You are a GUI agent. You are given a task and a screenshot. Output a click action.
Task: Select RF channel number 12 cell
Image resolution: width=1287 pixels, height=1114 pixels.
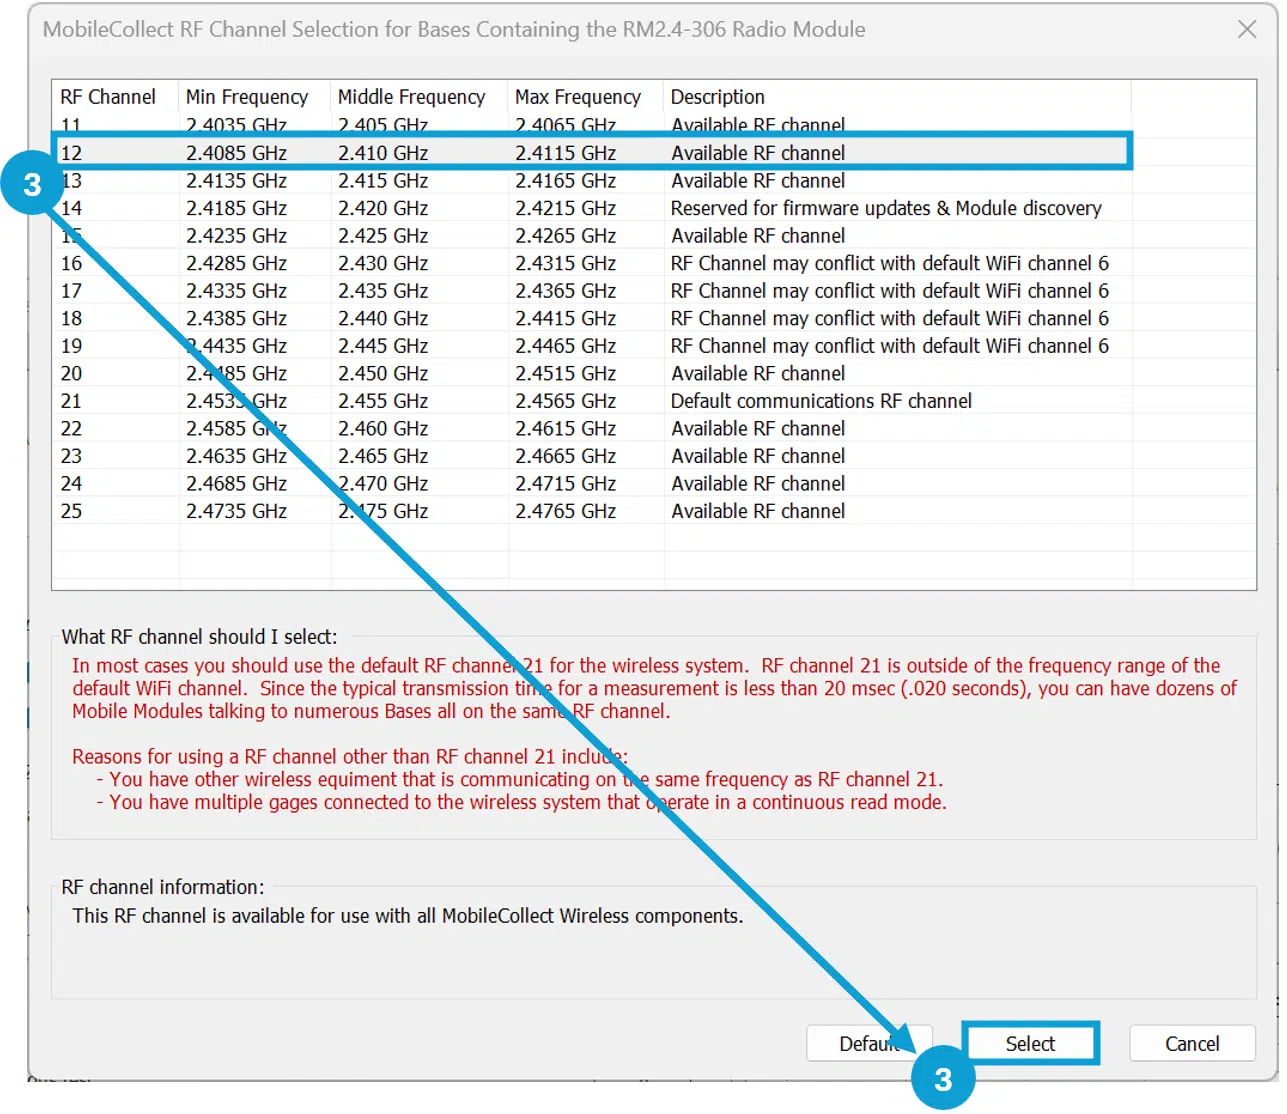[71, 153]
